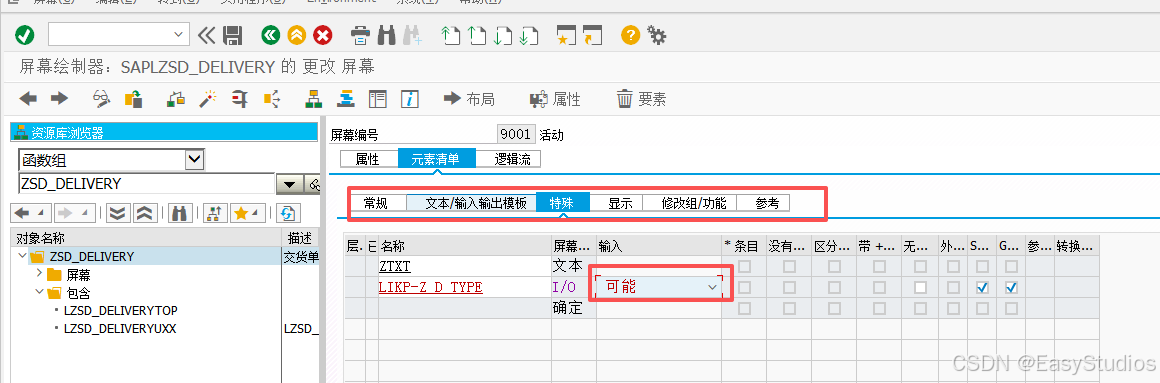Click the blue information 'i' icon
This screenshot has width=1160, height=383.
click(x=411, y=98)
